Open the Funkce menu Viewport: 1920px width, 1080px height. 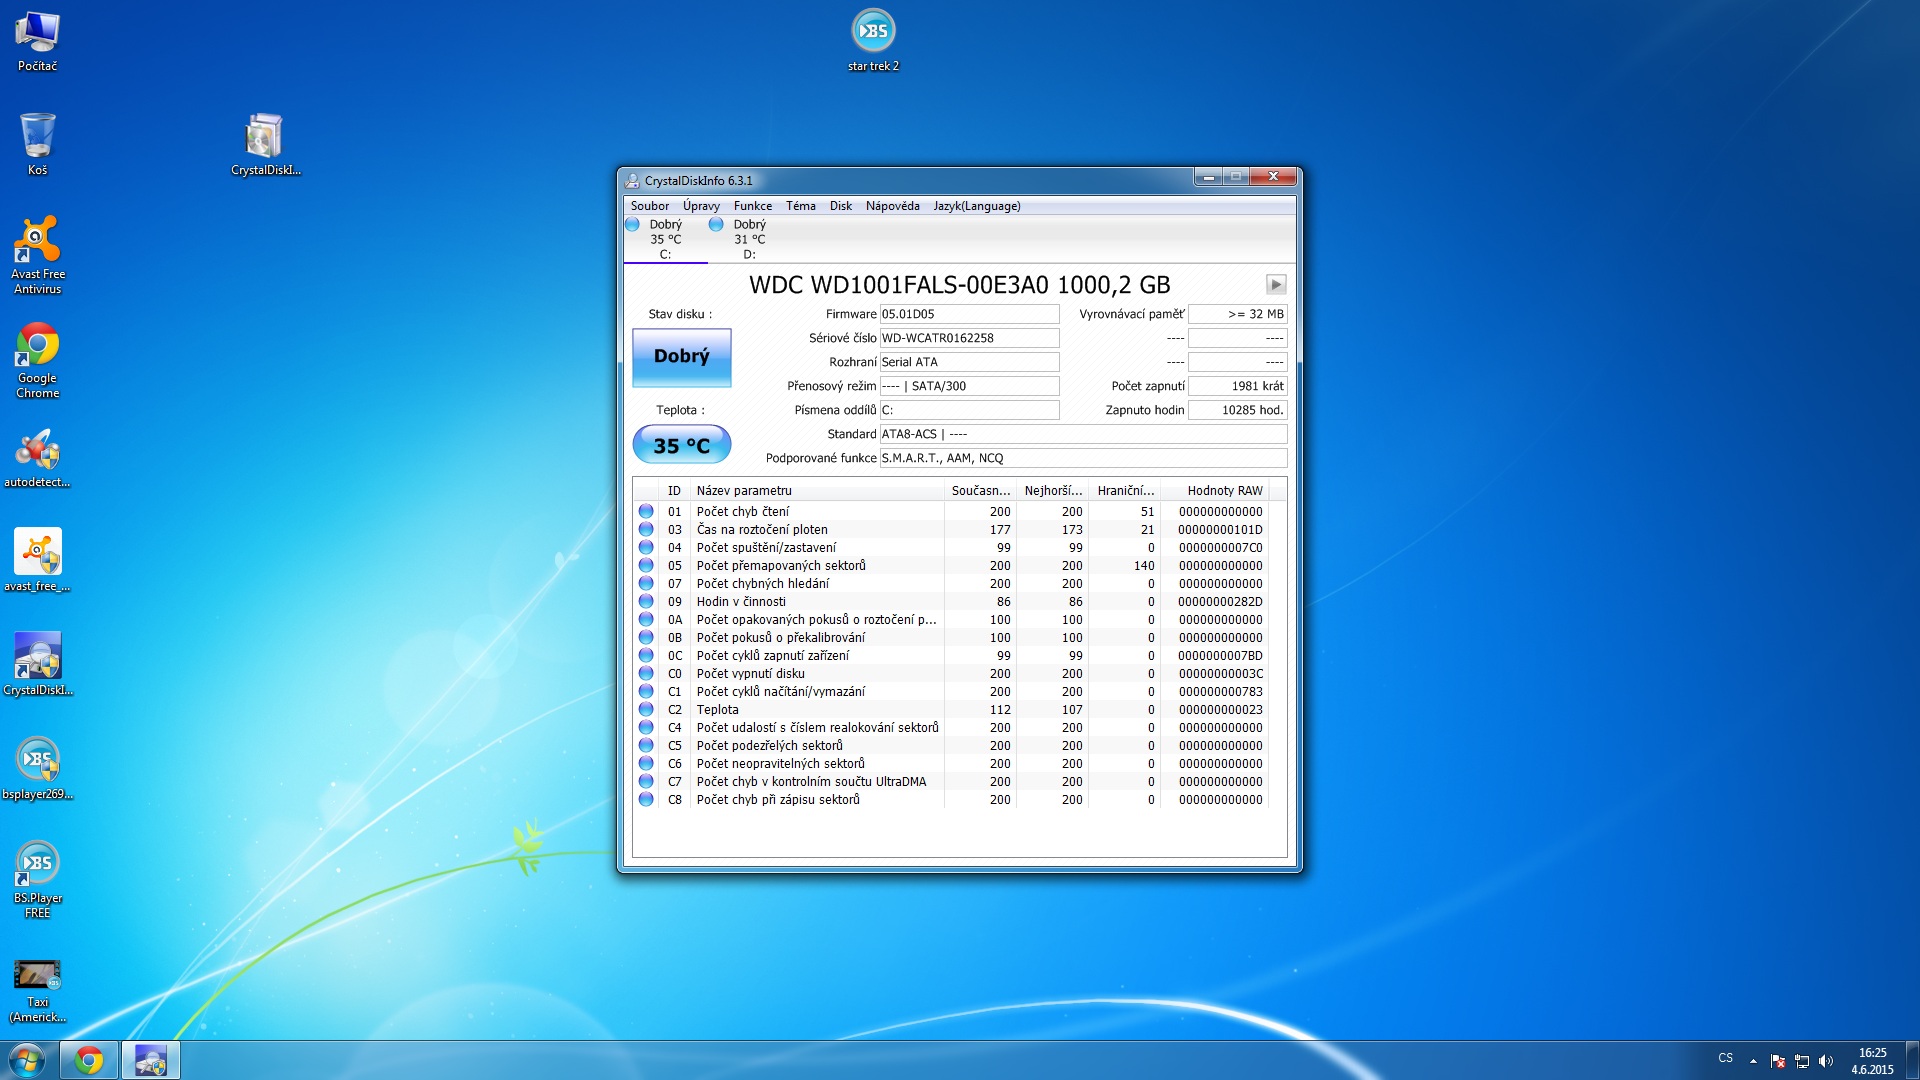tap(752, 206)
